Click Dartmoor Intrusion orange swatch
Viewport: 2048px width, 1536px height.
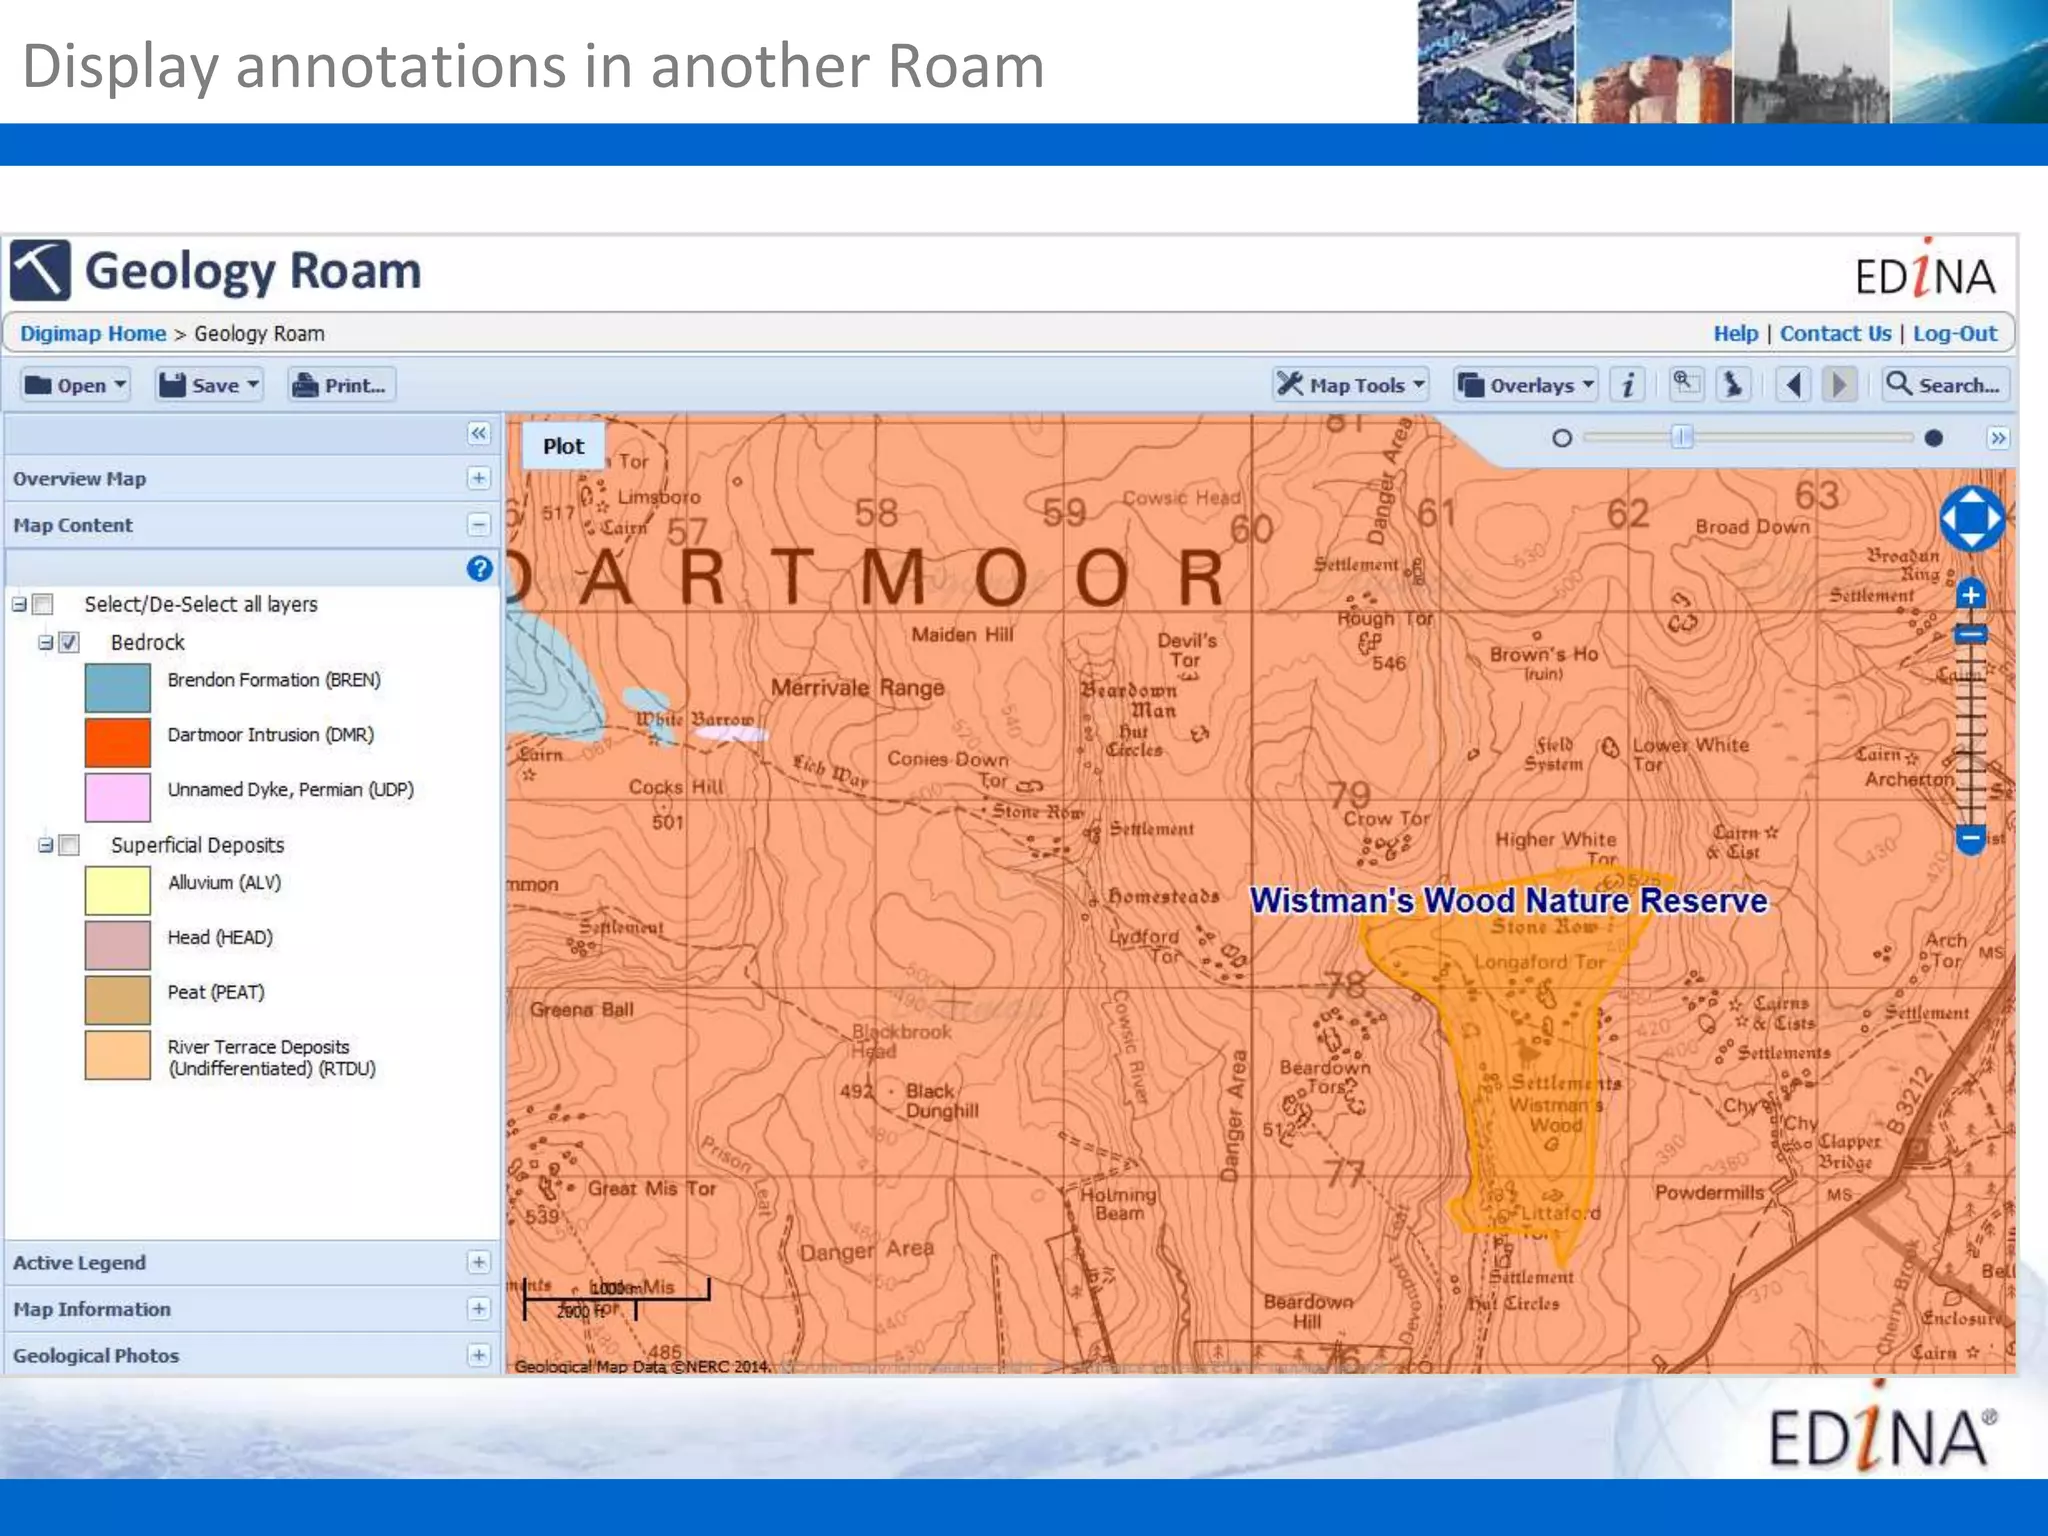tap(118, 742)
